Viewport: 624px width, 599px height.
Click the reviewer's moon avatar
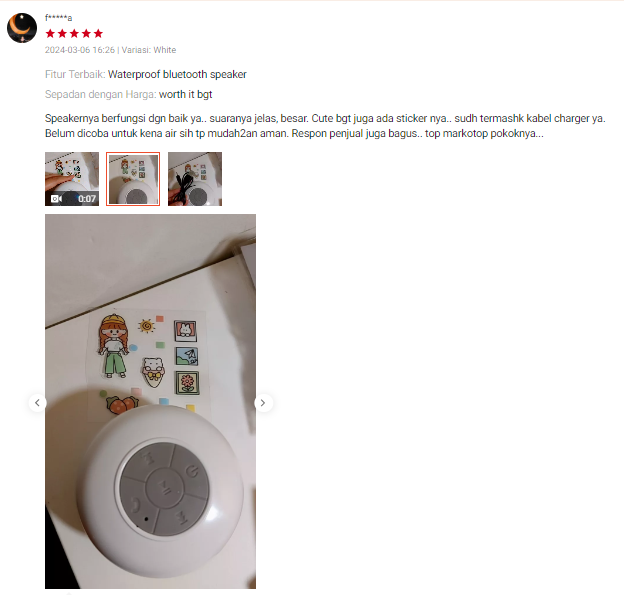pos(22,28)
